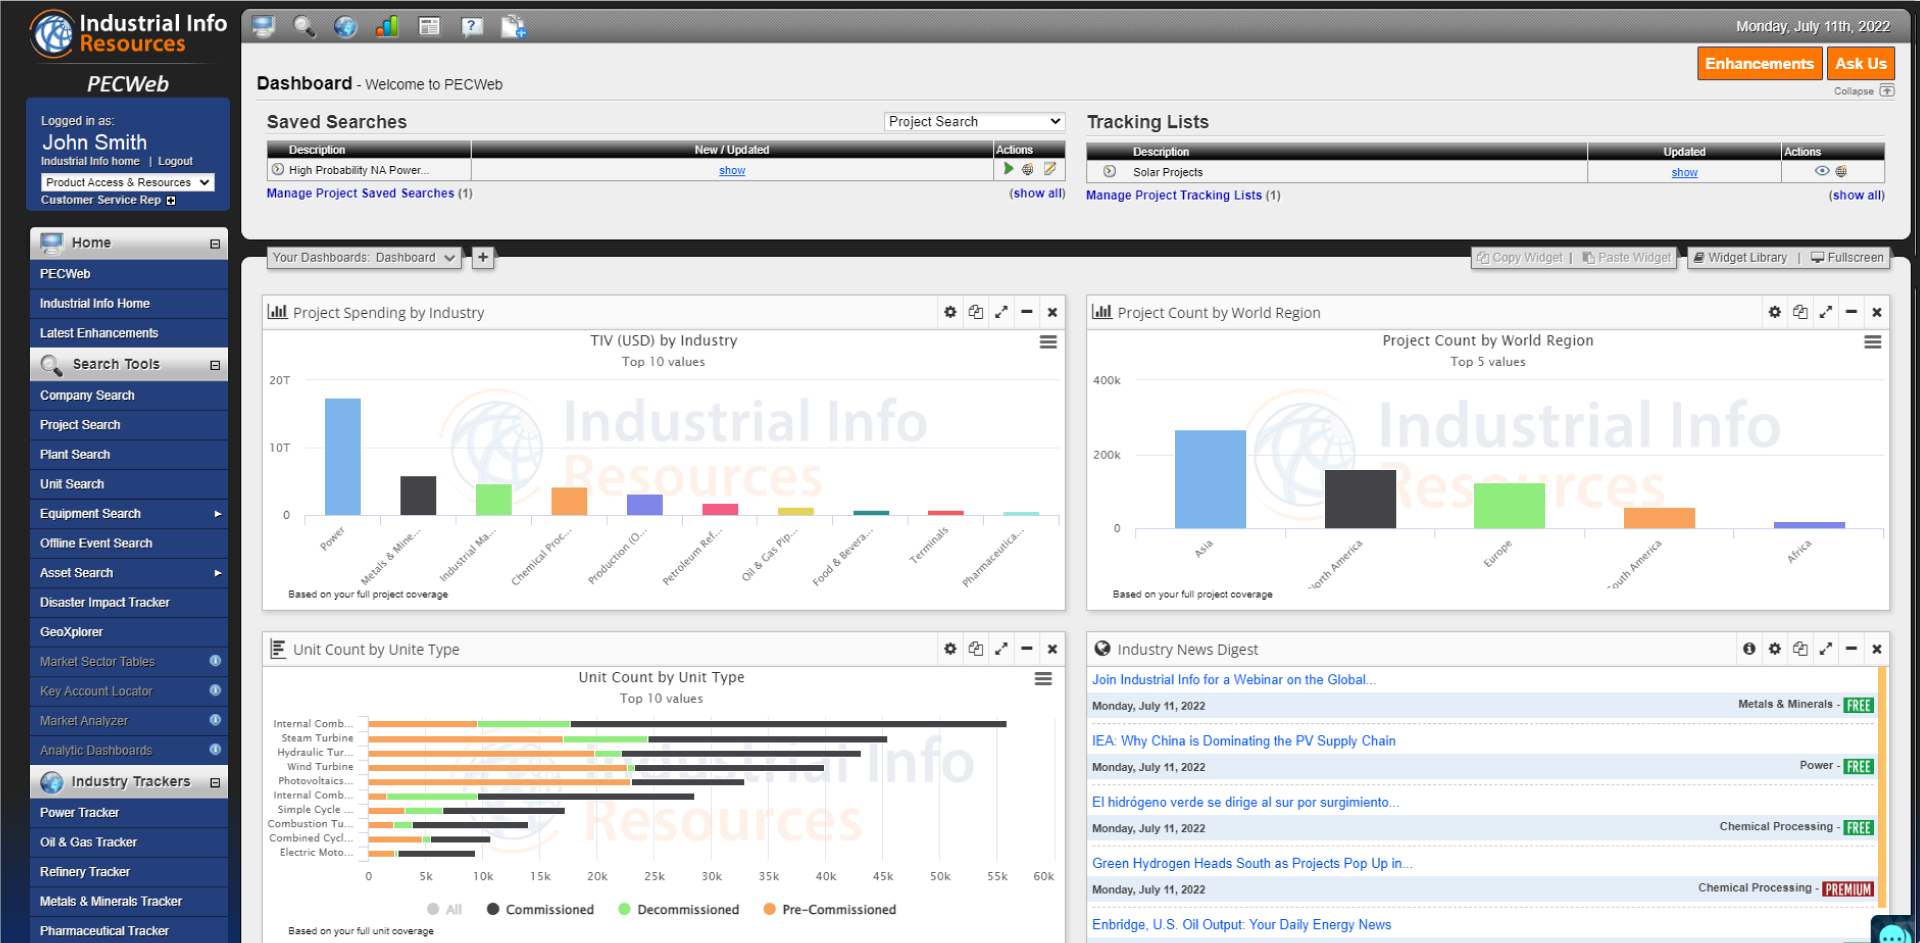The image size is (1920, 943).
Task: Click globe map icon for High Probability search
Action: tap(1027, 169)
